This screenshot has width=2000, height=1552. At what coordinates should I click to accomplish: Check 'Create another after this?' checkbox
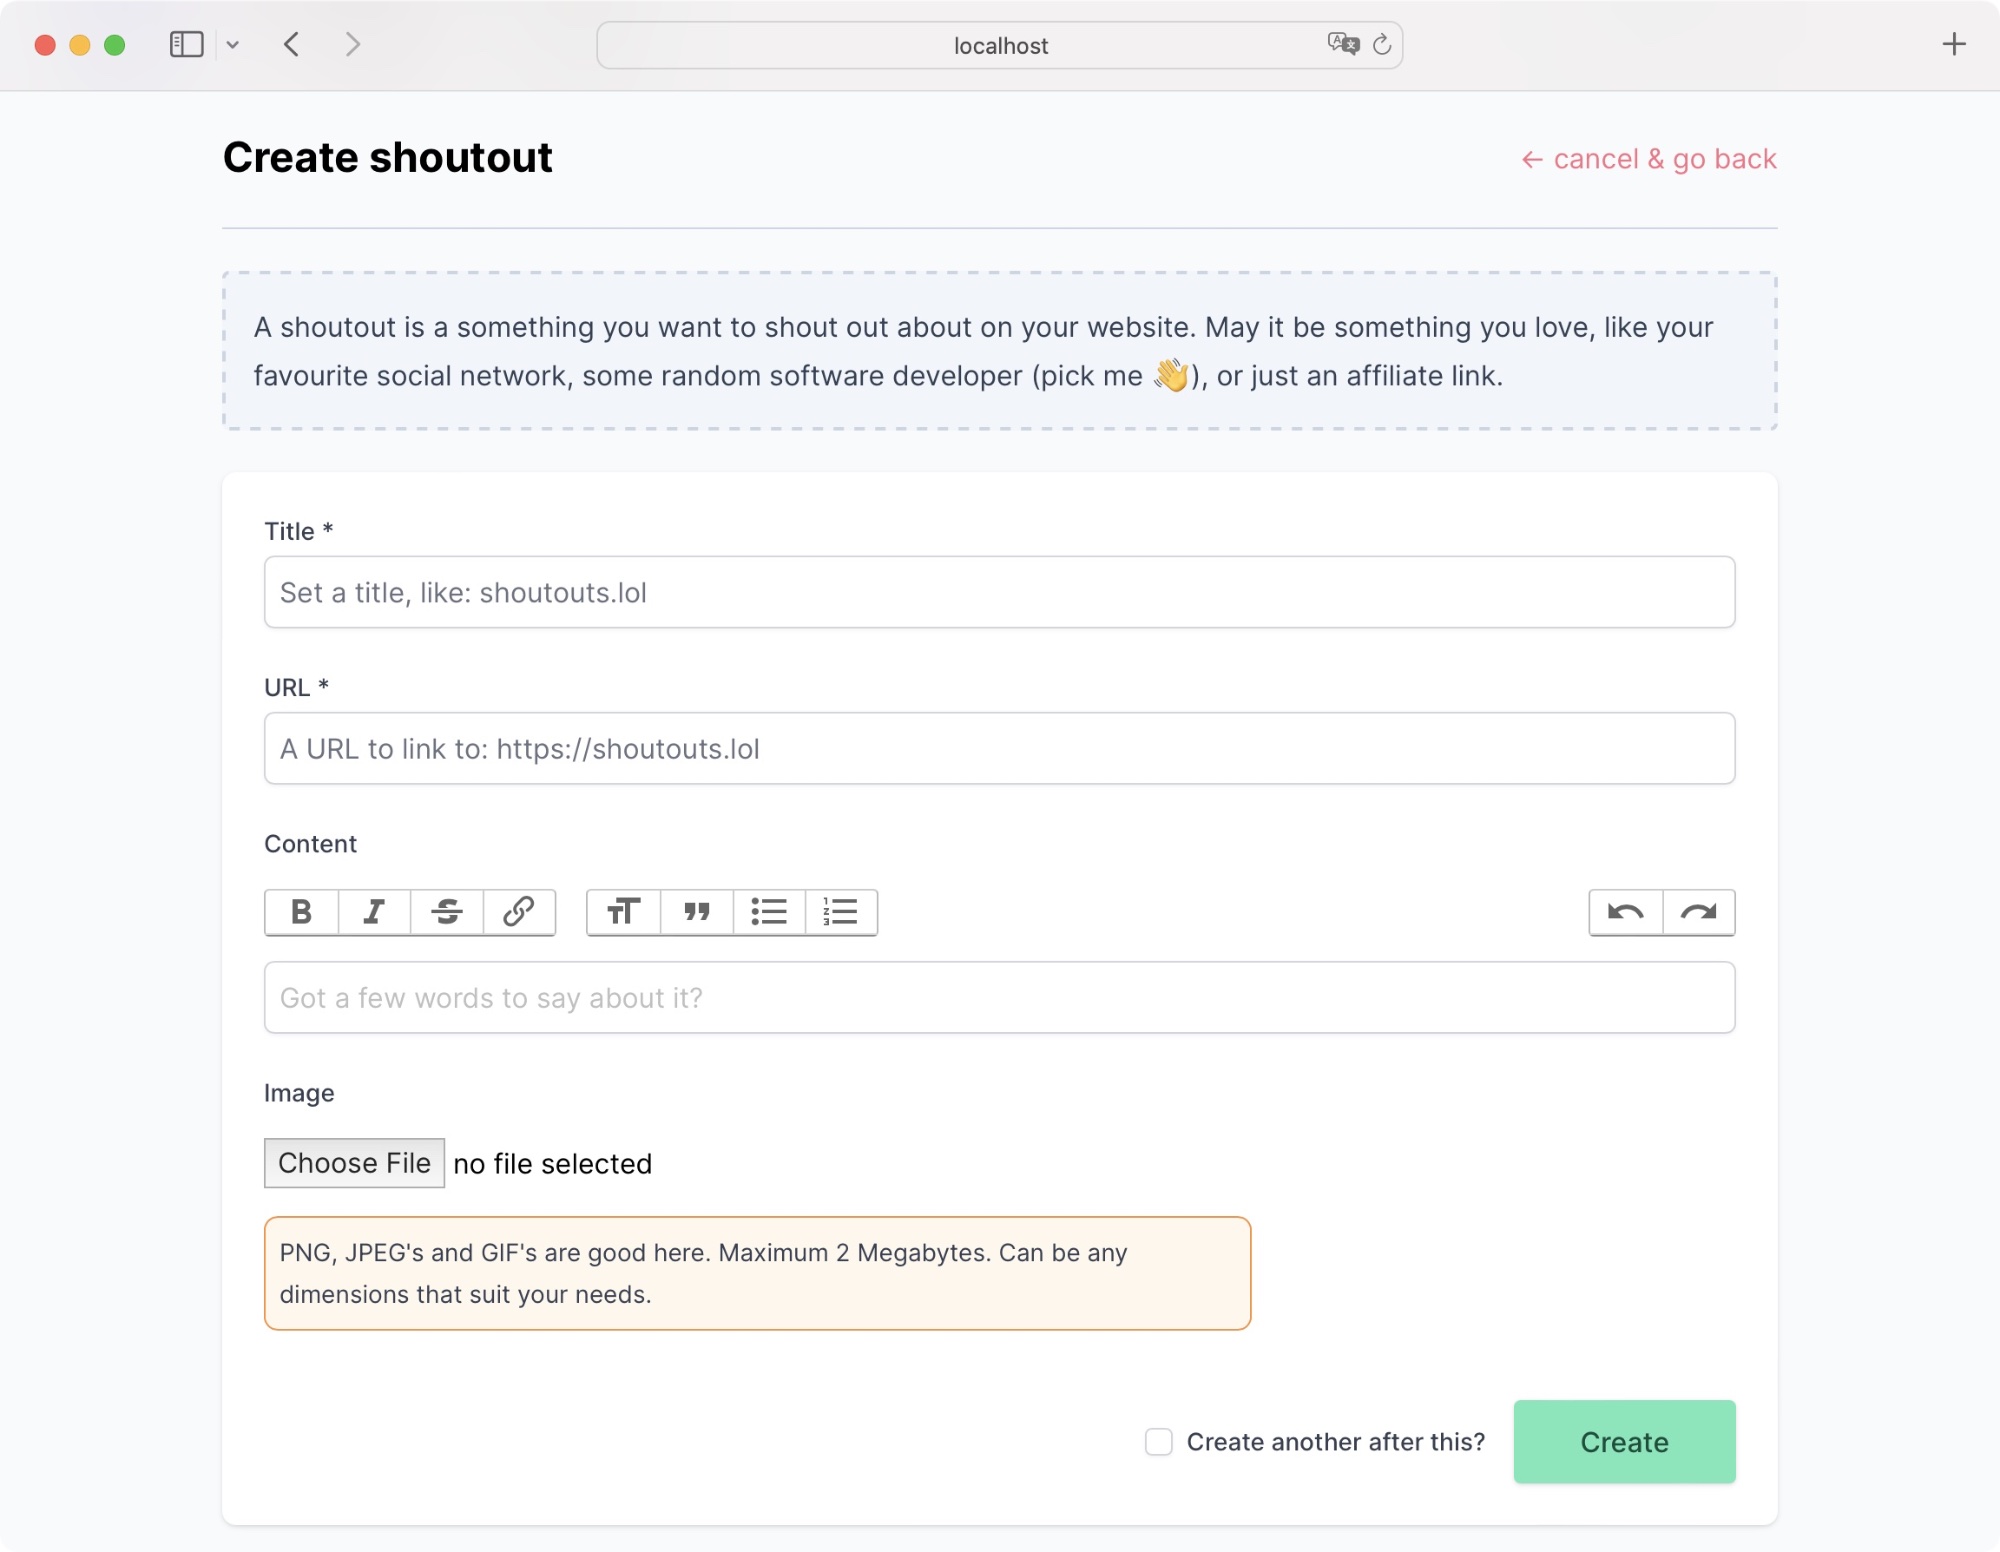pos(1159,1442)
